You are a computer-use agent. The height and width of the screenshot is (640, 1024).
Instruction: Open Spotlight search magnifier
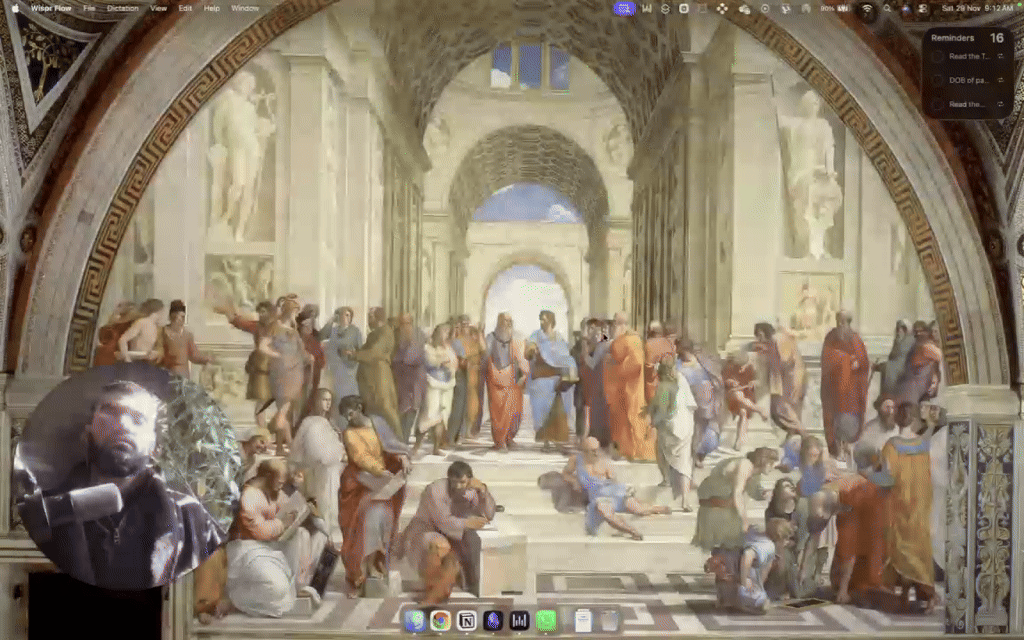point(887,8)
